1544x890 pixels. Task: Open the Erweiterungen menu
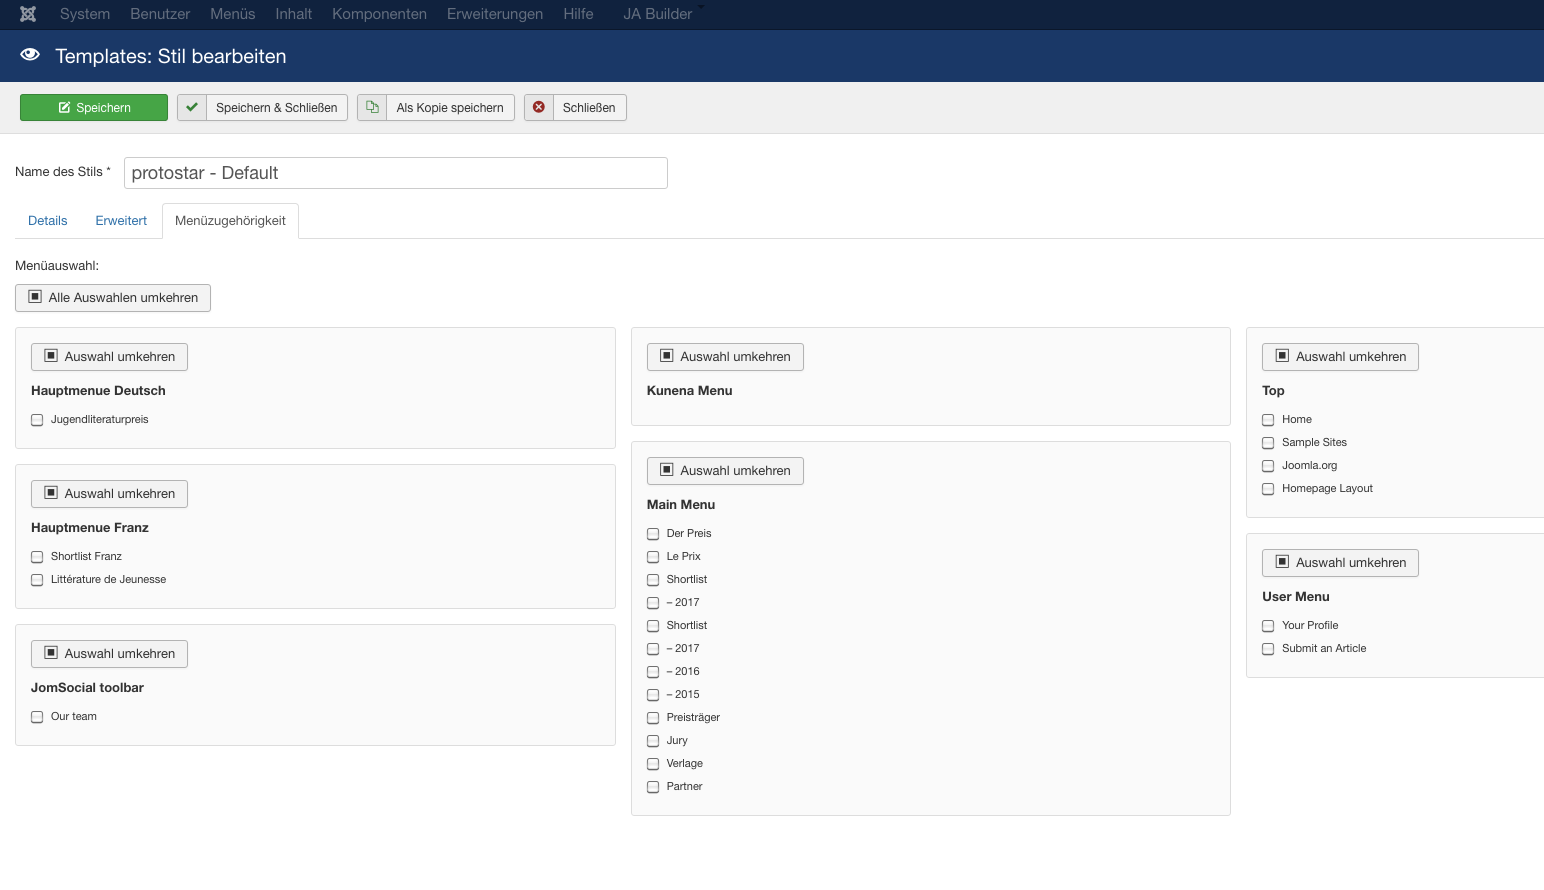coord(495,14)
